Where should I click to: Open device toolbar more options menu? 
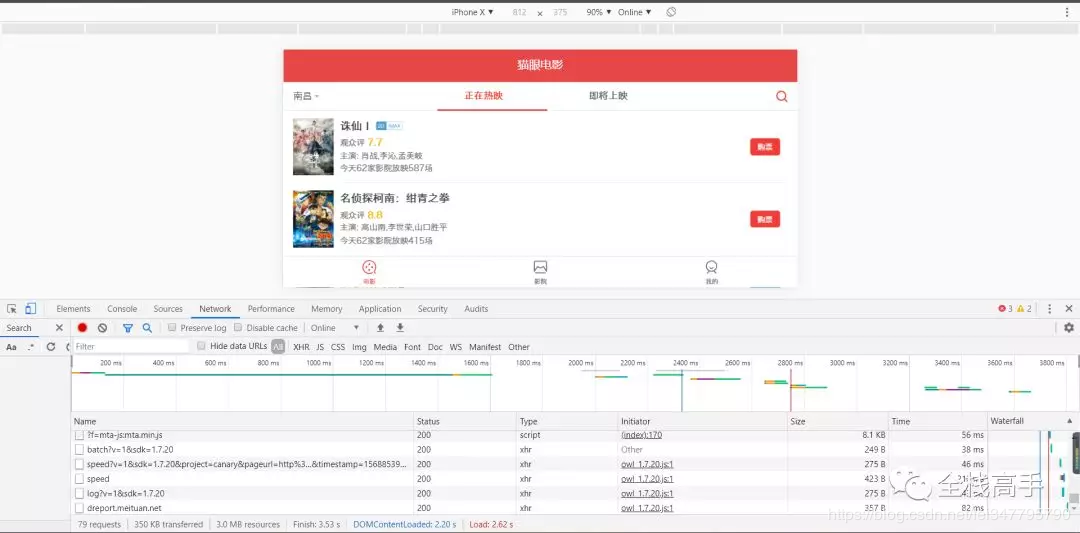tap(1068, 12)
